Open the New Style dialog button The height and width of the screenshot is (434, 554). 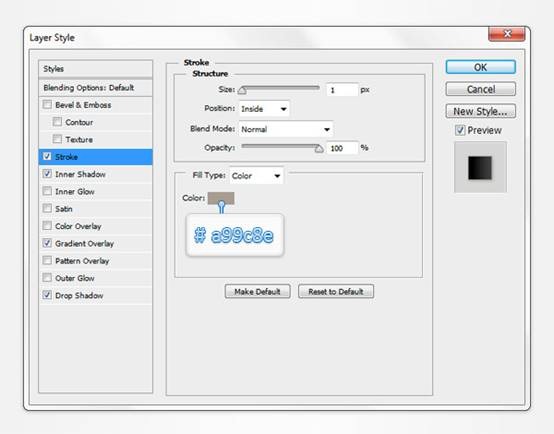[x=481, y=111]
